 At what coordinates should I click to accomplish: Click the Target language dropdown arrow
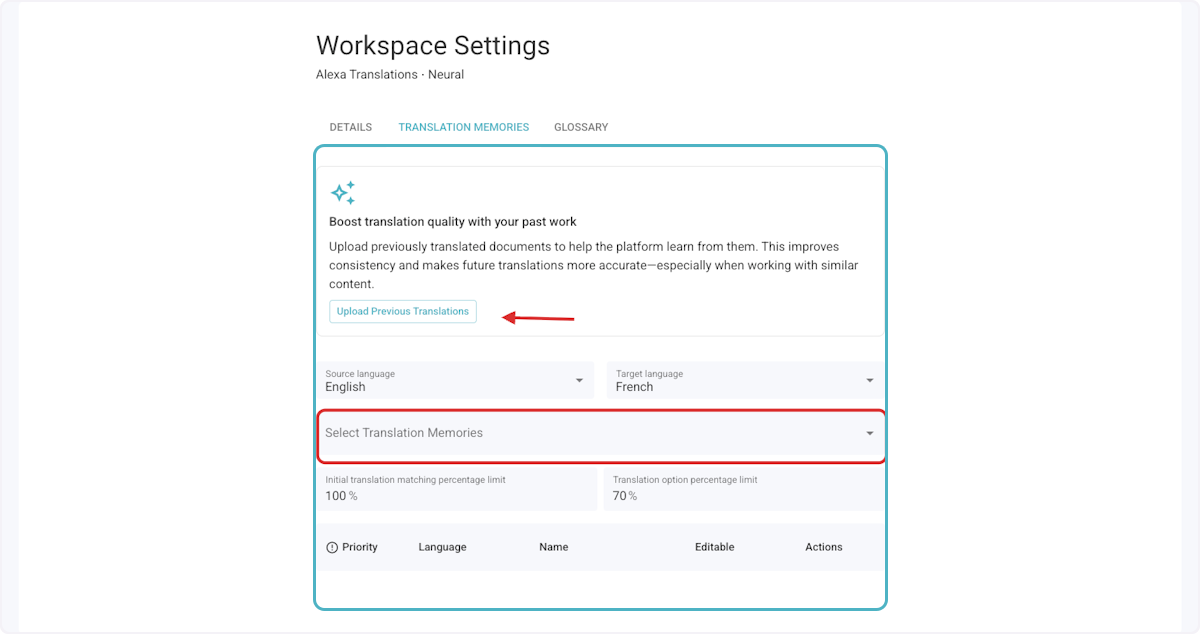click(869, 381)
